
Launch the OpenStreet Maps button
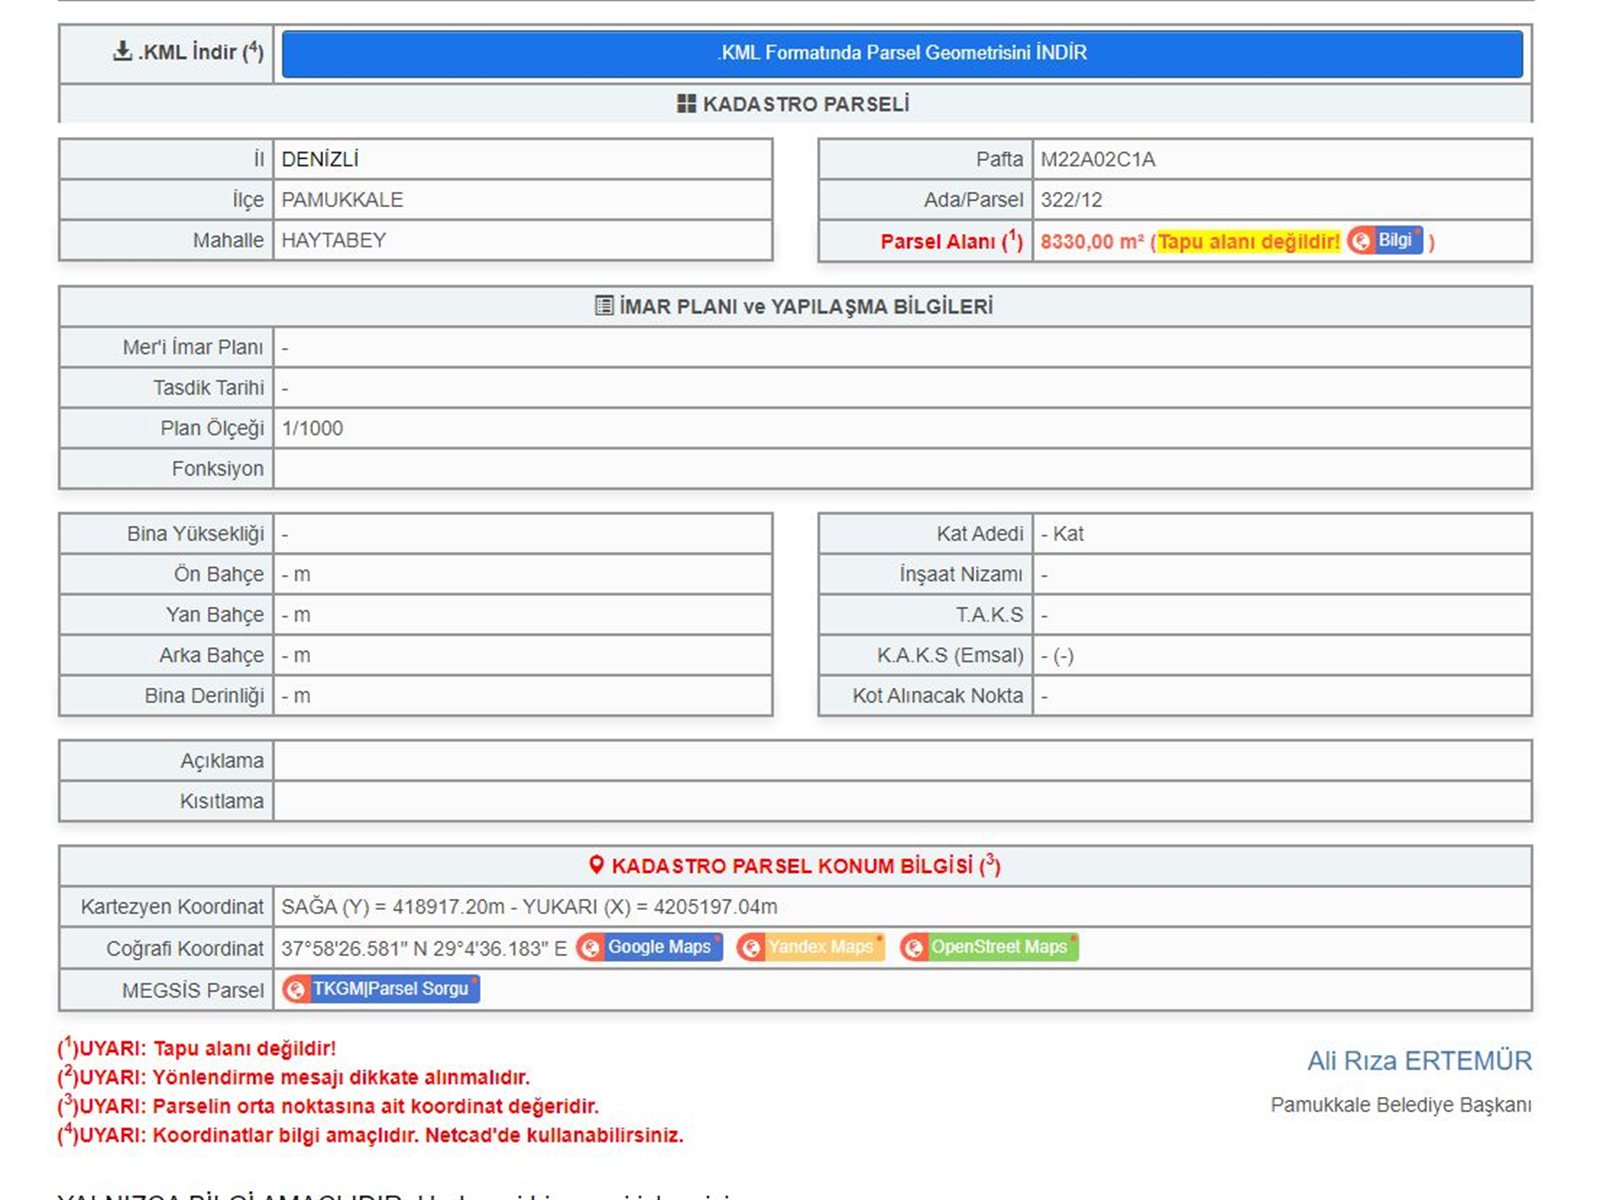pyautogui.click(x=989, y=947)
